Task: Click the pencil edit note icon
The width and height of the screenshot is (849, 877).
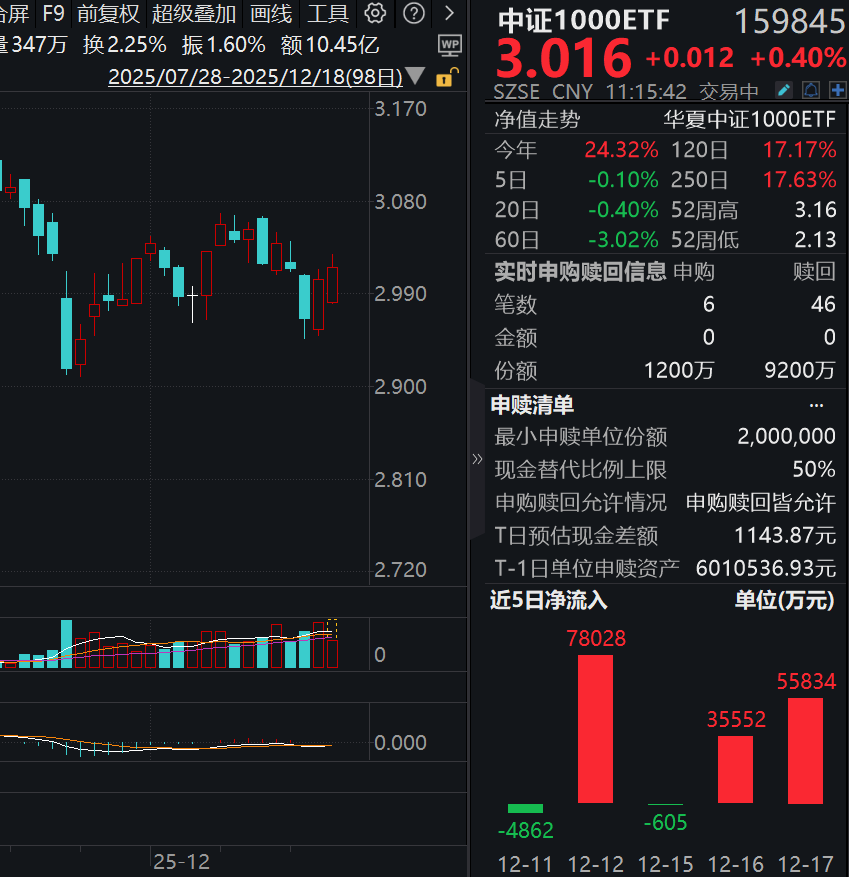Action: pos(785,91)
